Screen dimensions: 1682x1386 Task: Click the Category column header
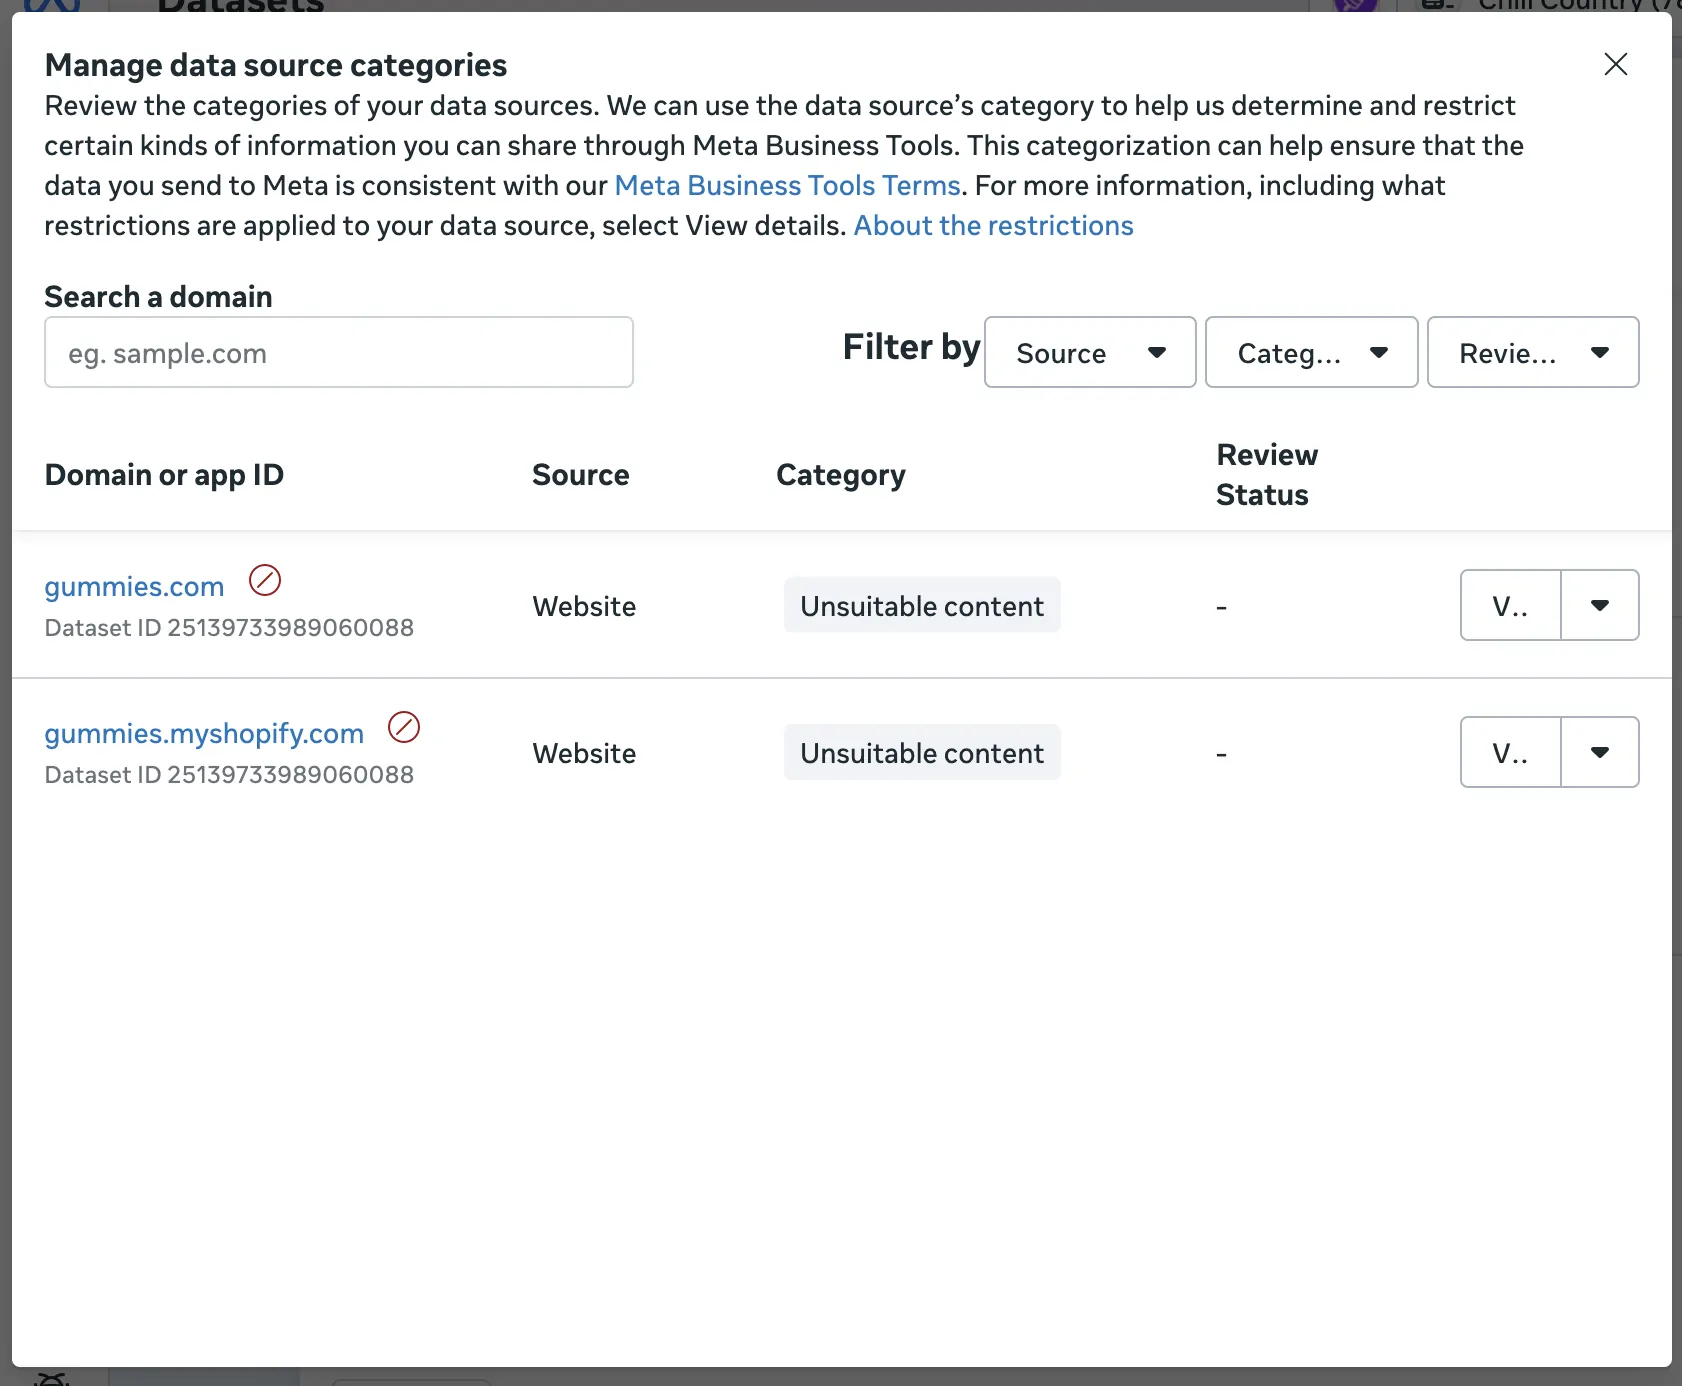pos(840,474)
